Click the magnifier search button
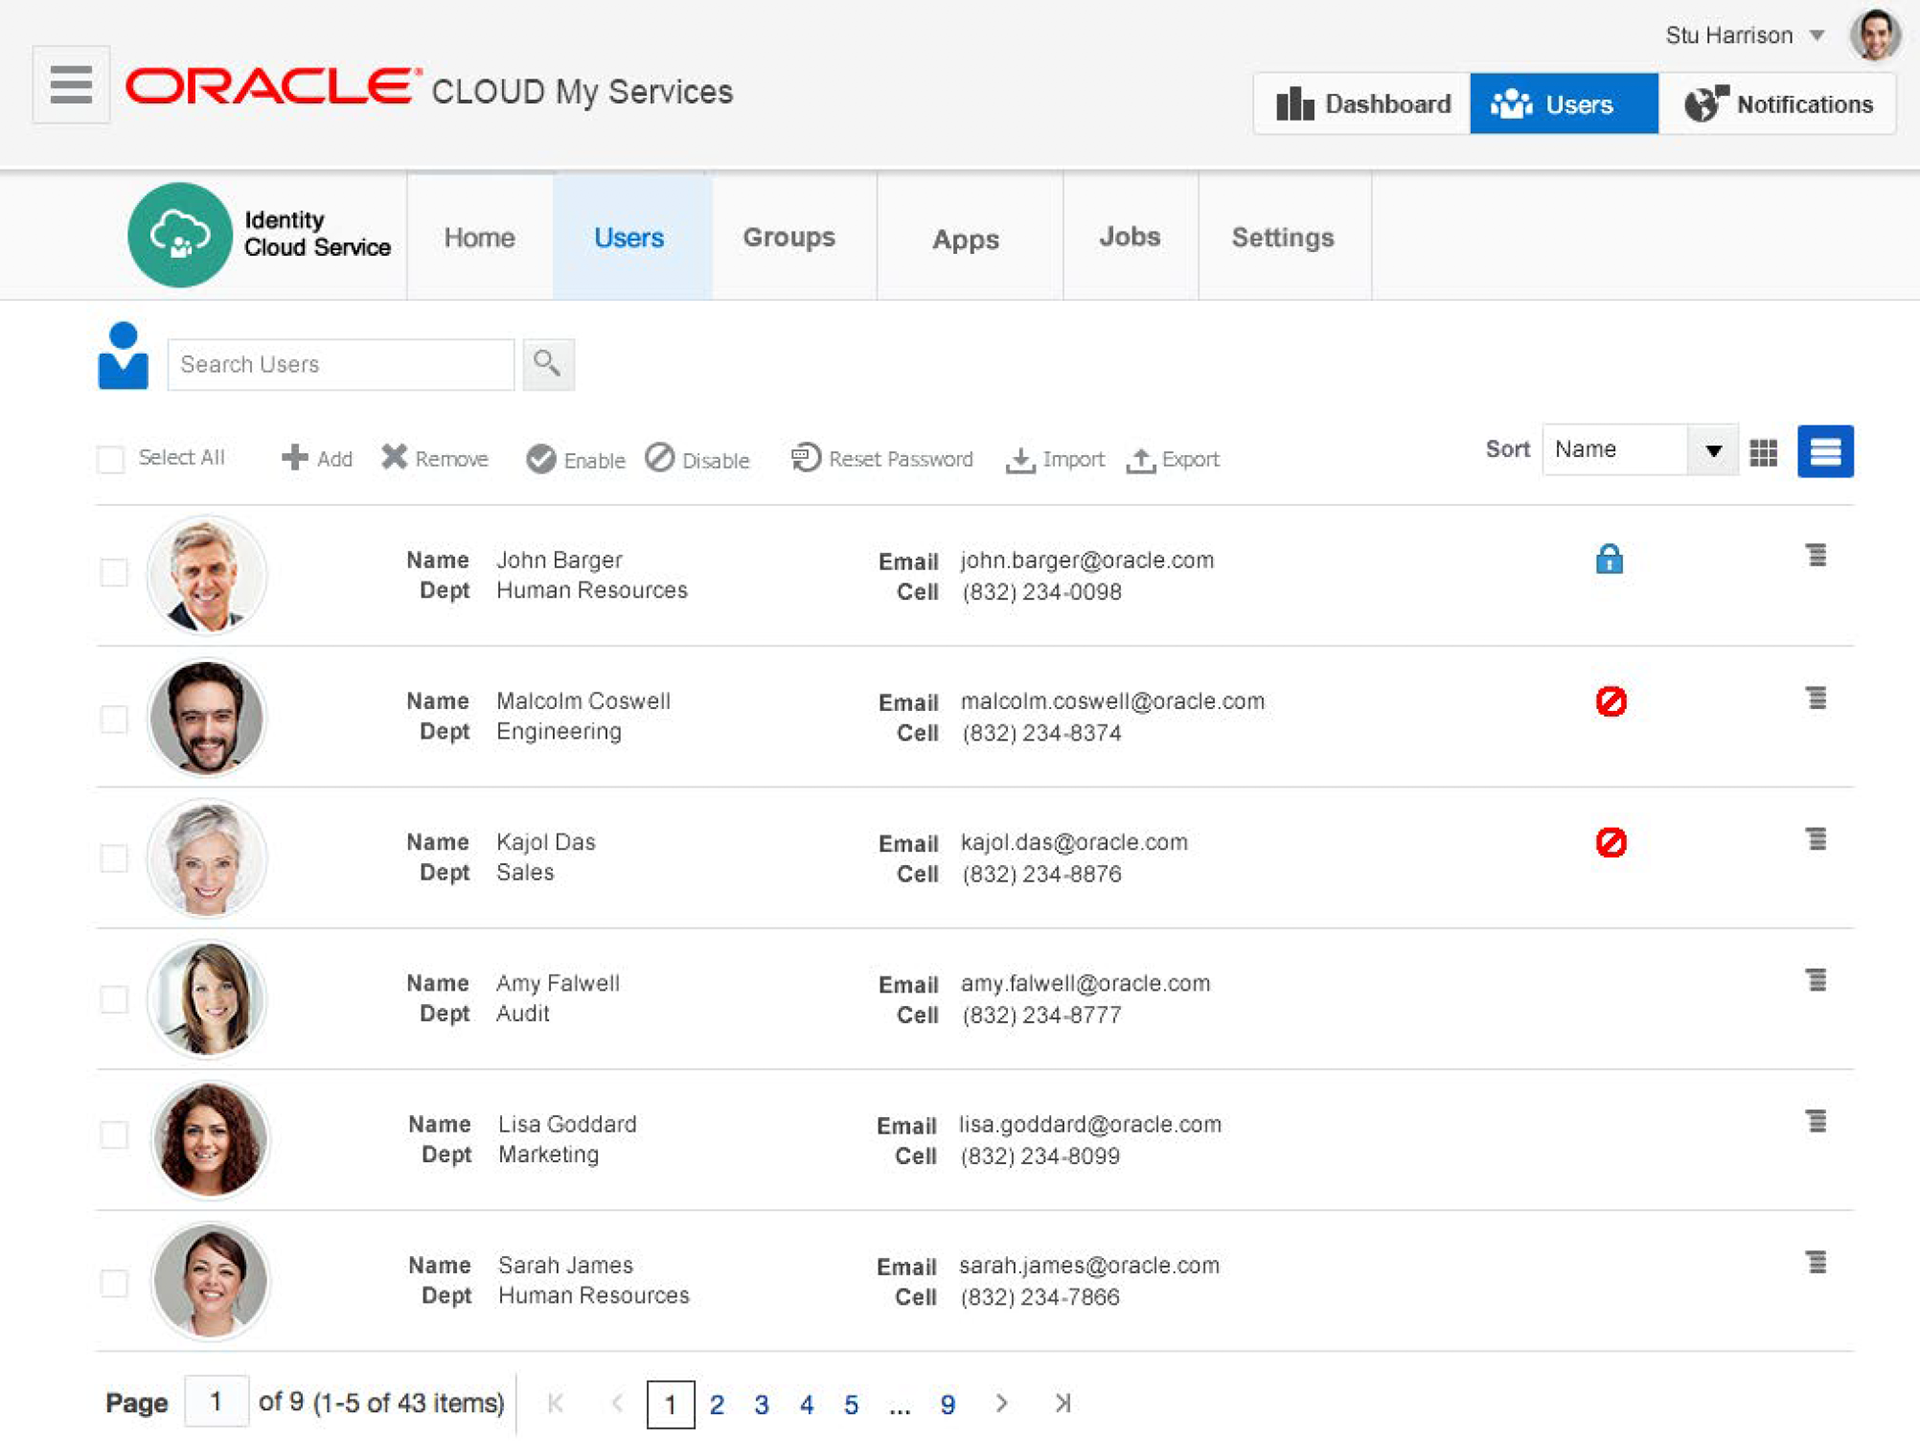The width and height of the screenshot is (1920, 1441). click(548, 364)
